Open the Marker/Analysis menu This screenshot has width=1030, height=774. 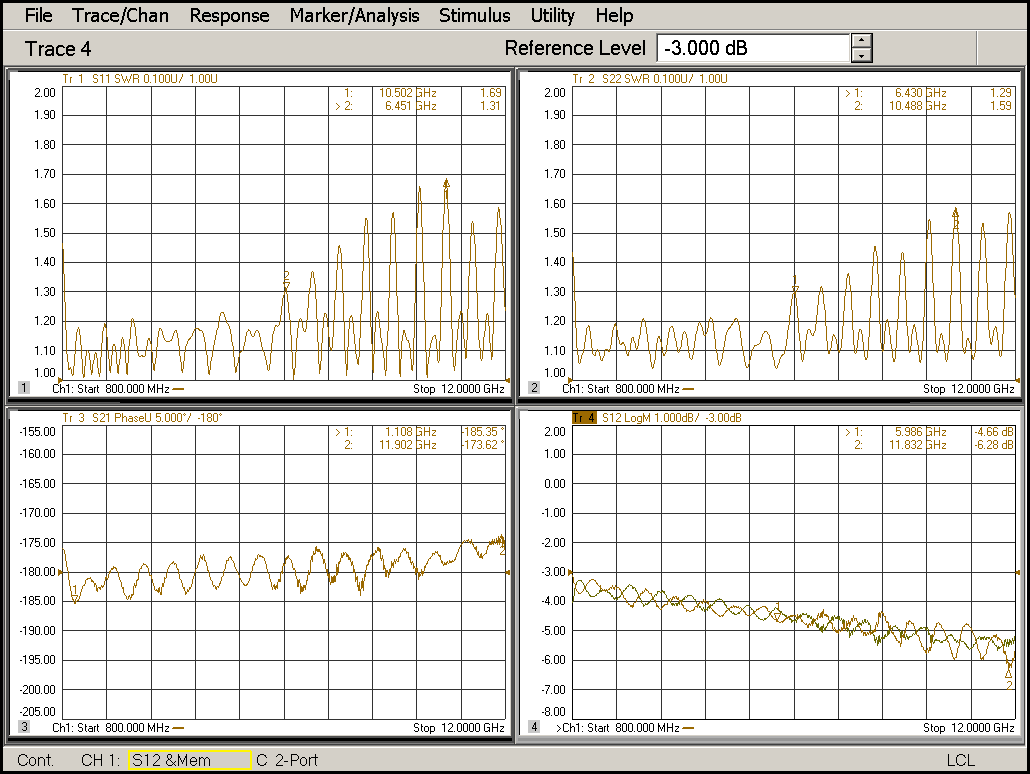(x=354, y=15)
